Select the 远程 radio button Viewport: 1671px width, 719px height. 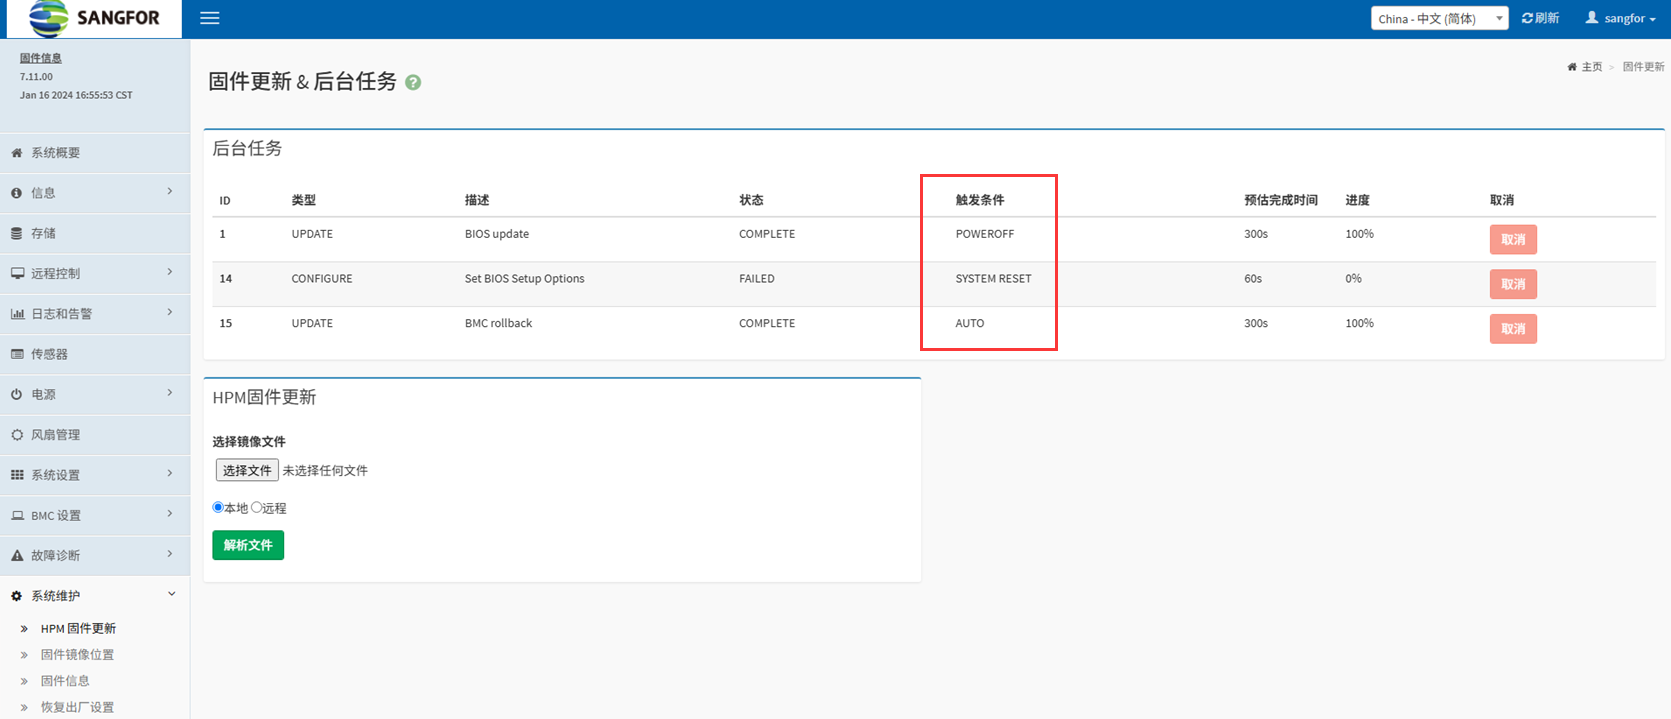click(x=257, y=507)
